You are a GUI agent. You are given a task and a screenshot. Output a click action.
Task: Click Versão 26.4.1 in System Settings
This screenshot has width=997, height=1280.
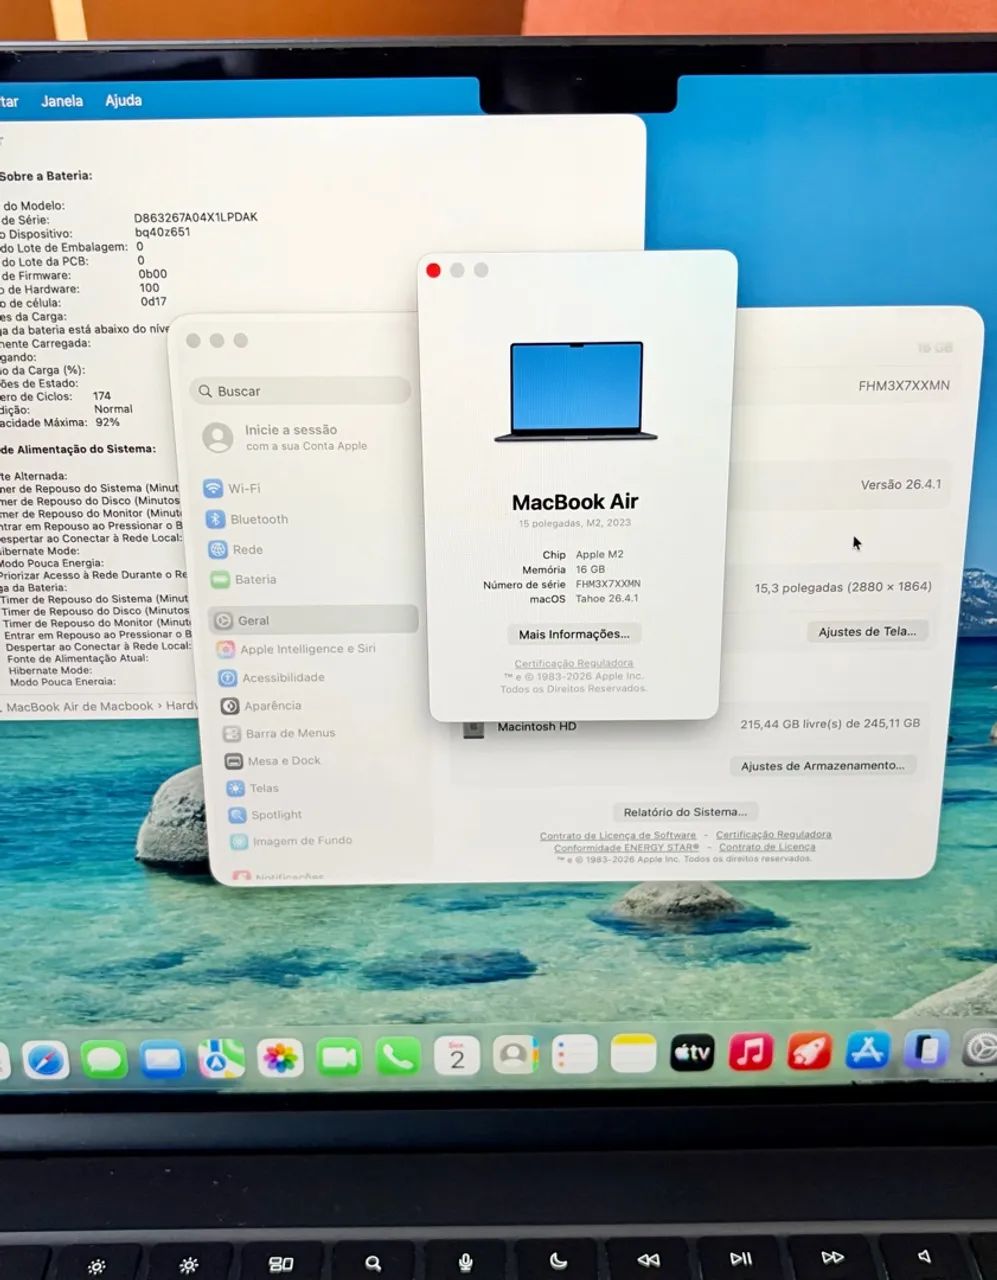(x=901, y=484)
